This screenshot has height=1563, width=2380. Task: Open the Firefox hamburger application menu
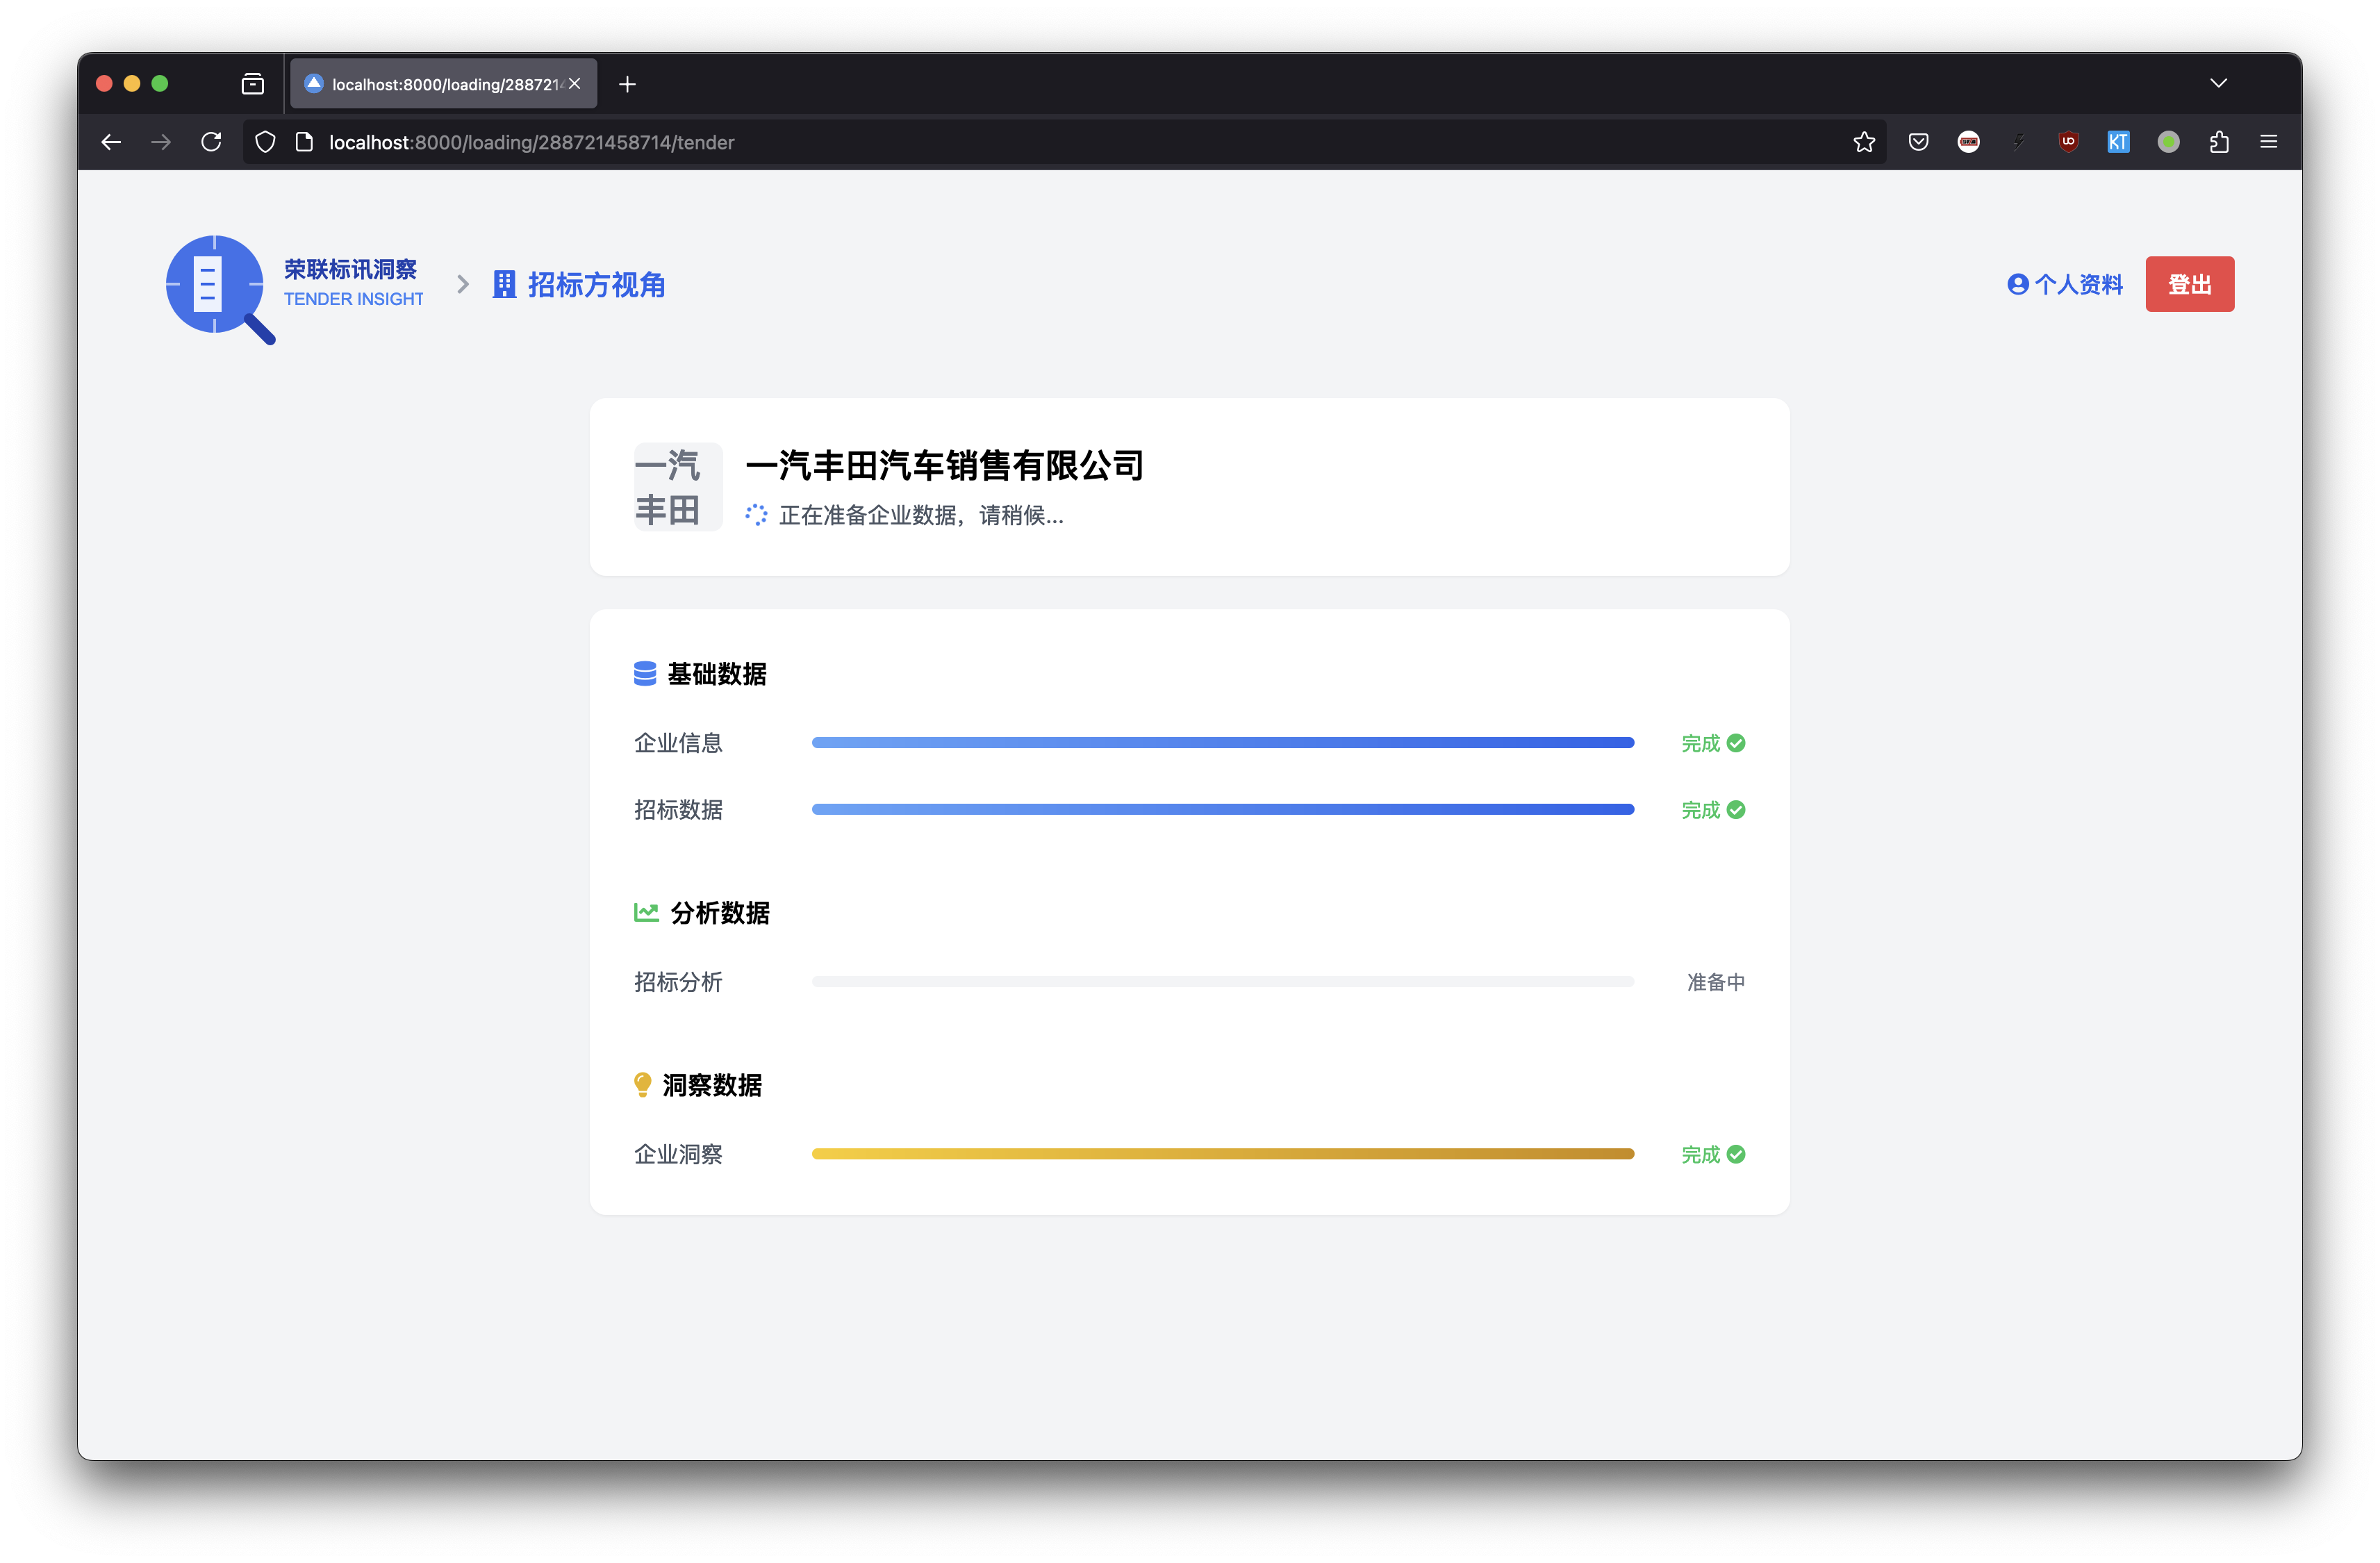click(x=2268, y=142)
